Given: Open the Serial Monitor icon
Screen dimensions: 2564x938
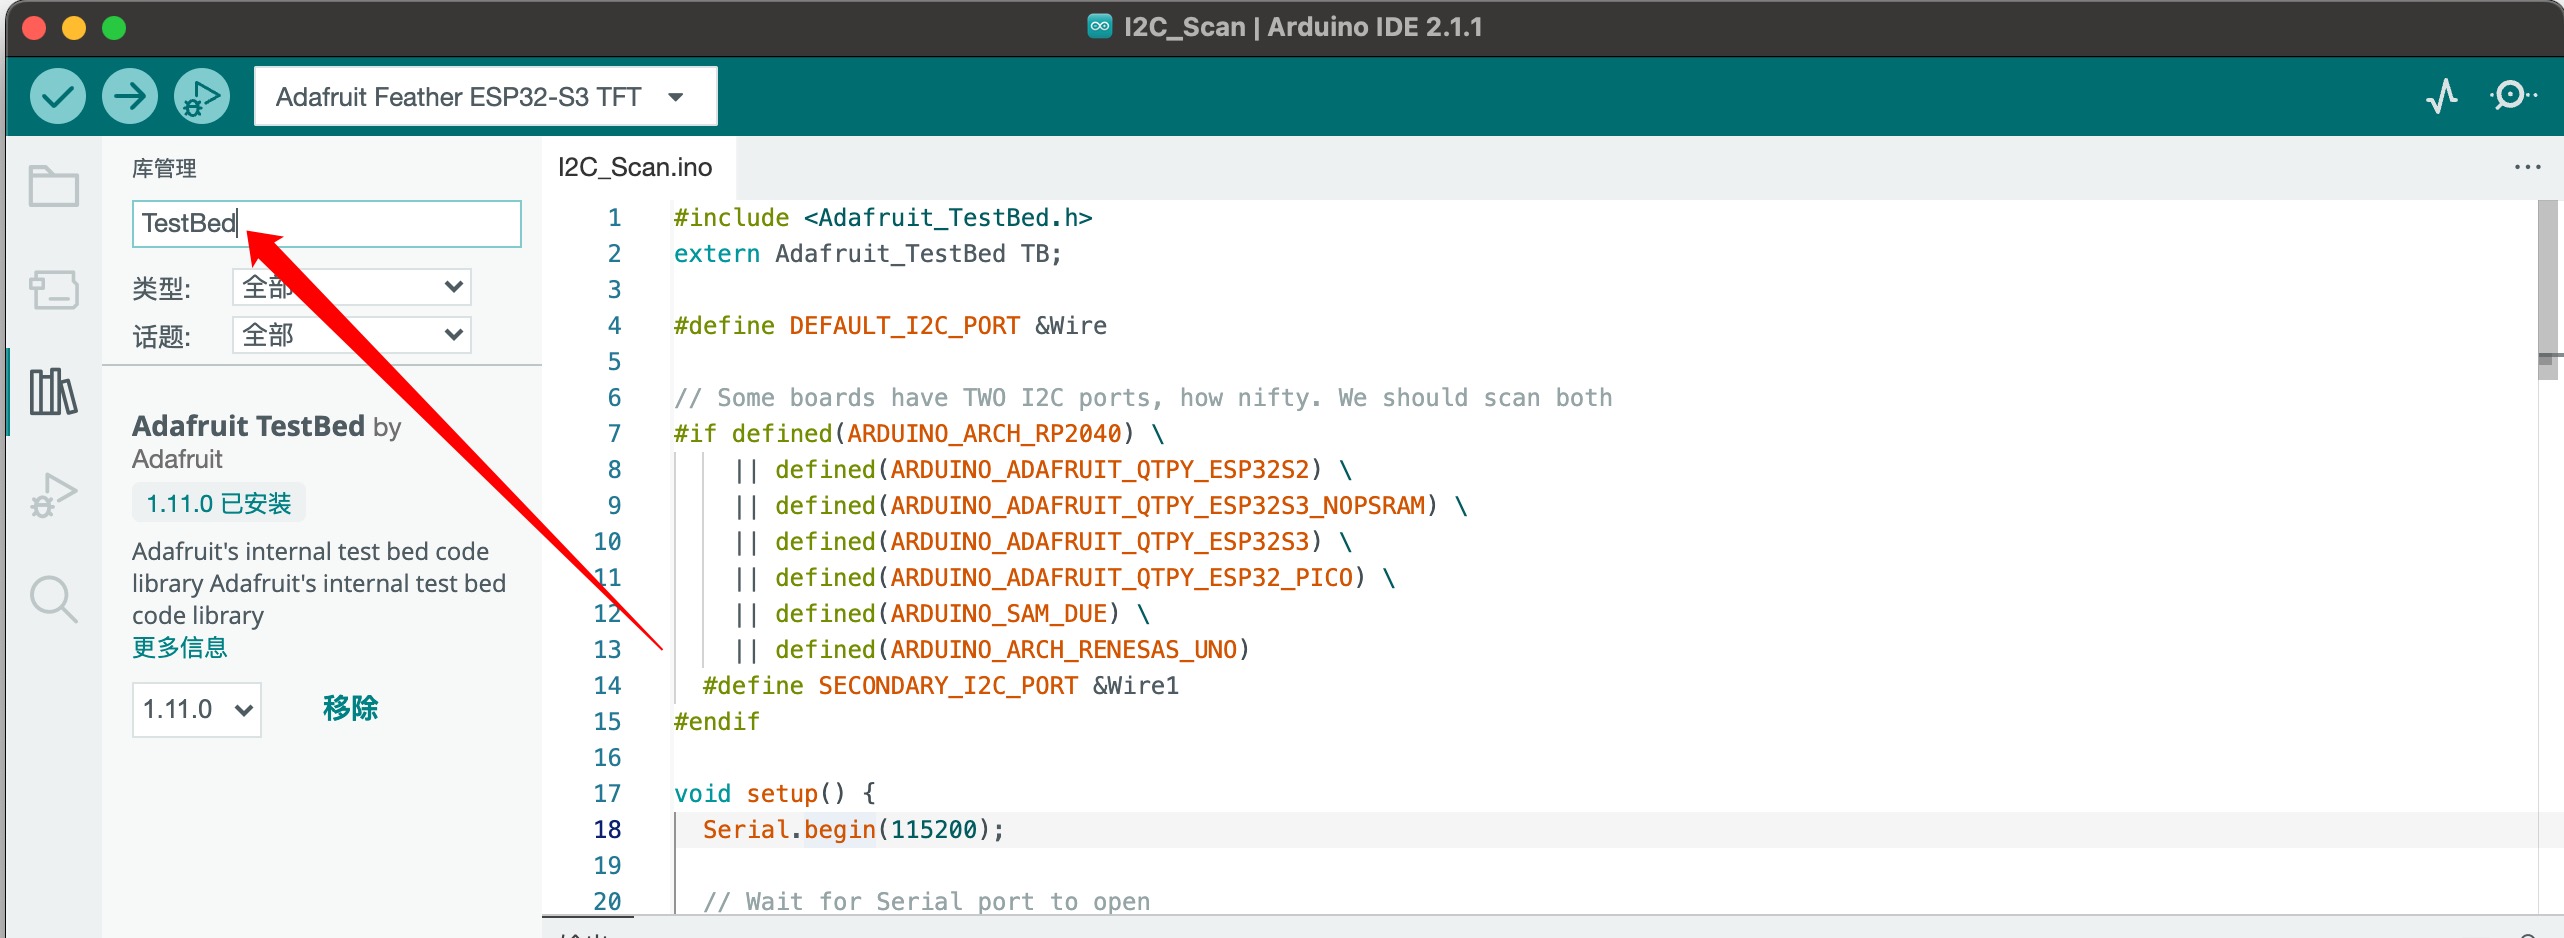Looking at the screenshot, I should (2512, 96).
